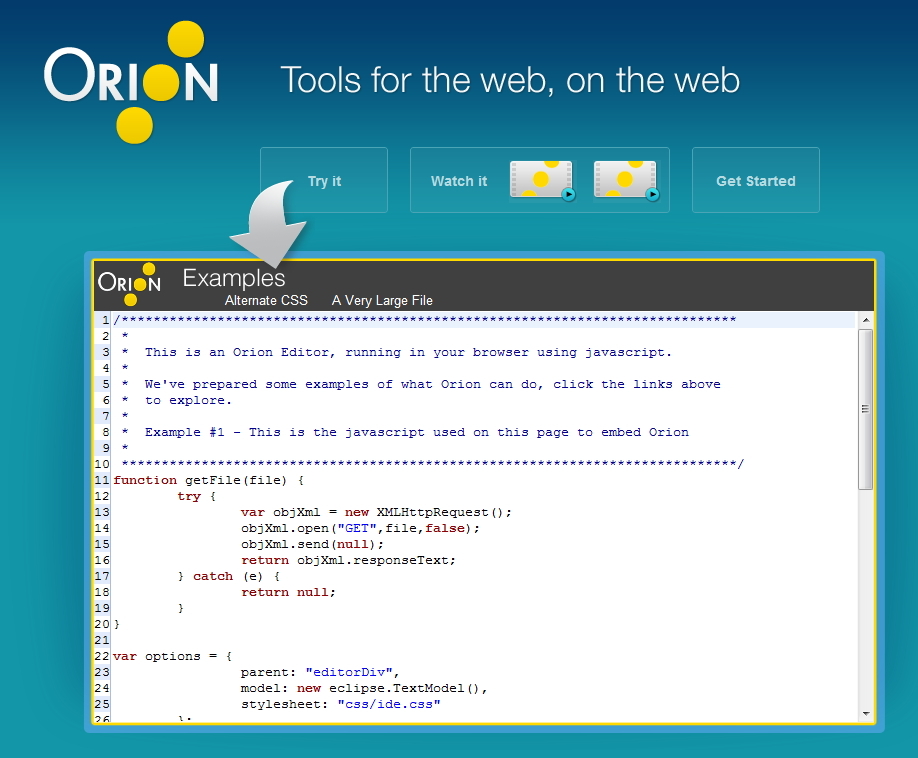918x758 pixels.
Task: Click the 'Tools for the web, on the web' tagline
Action: pyautogui.click(x=510, y=80)
